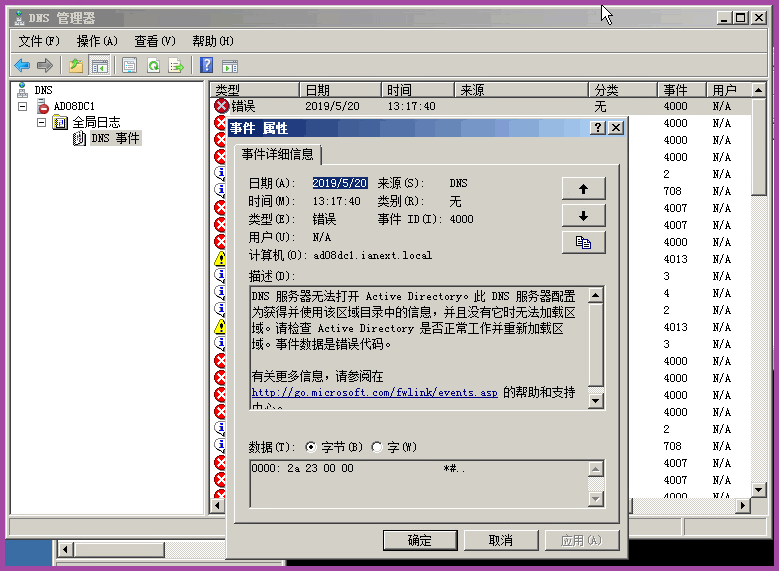
Task: Click the description box scroll down arrow
Action: coord(596,401)
